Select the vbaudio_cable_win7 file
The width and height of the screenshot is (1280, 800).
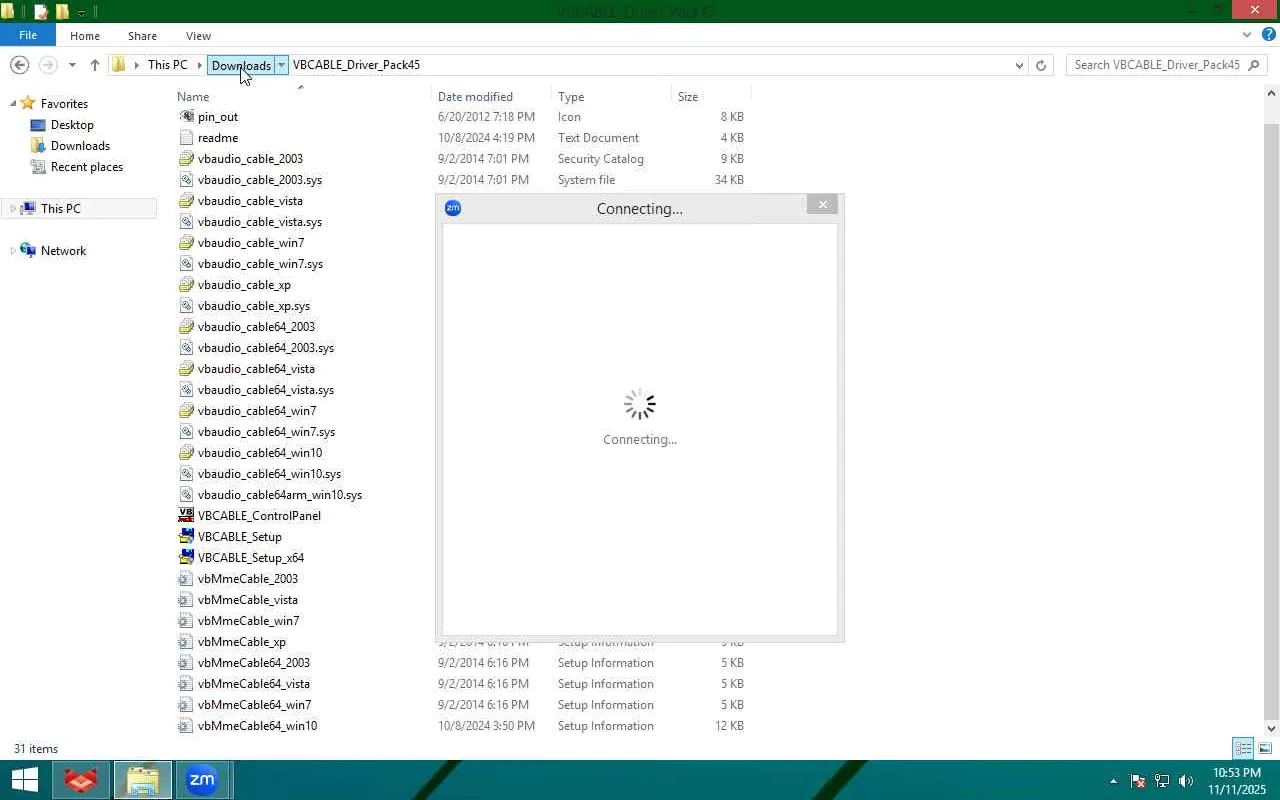pyautogui.click(x=250, y=243)
